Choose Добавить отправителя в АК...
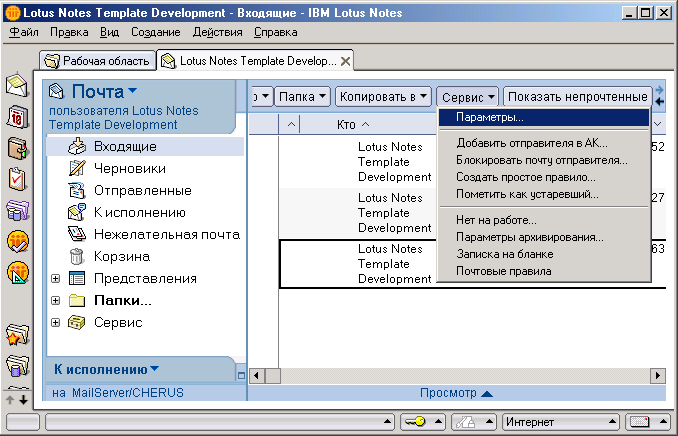 544,143
